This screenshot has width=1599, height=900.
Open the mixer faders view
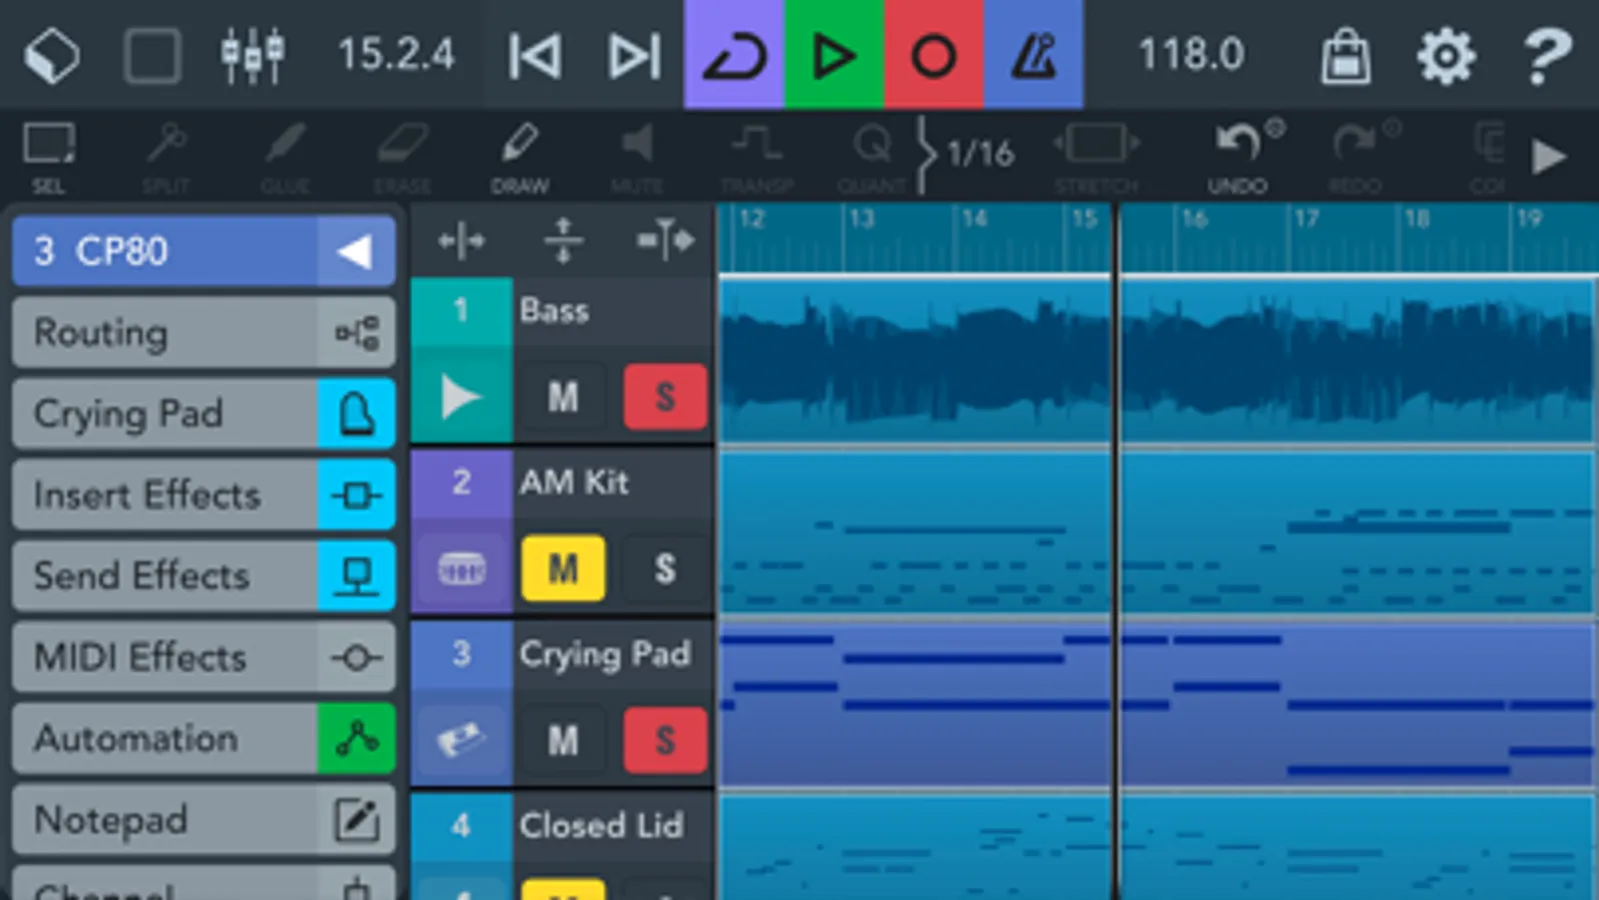(x=252, y=55)
